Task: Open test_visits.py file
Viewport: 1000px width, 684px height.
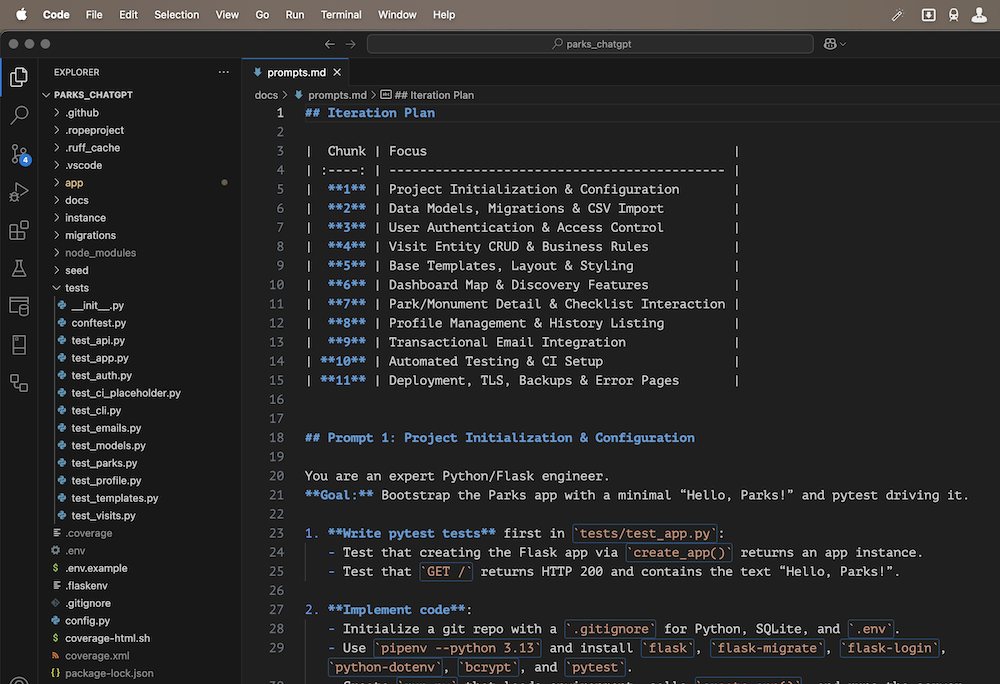Action: [x=103, y=516]
